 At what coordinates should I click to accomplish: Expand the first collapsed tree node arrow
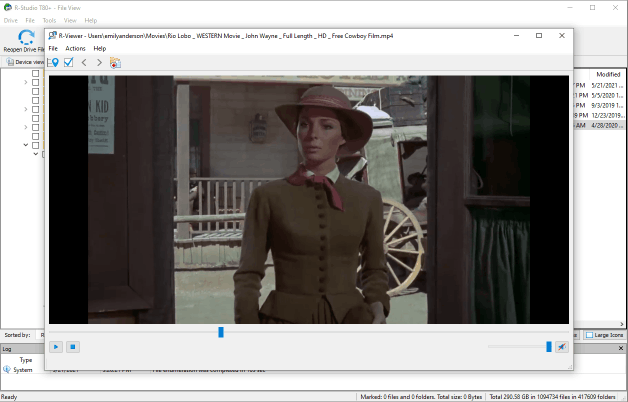pyautogui.click(x=26, y=82)
